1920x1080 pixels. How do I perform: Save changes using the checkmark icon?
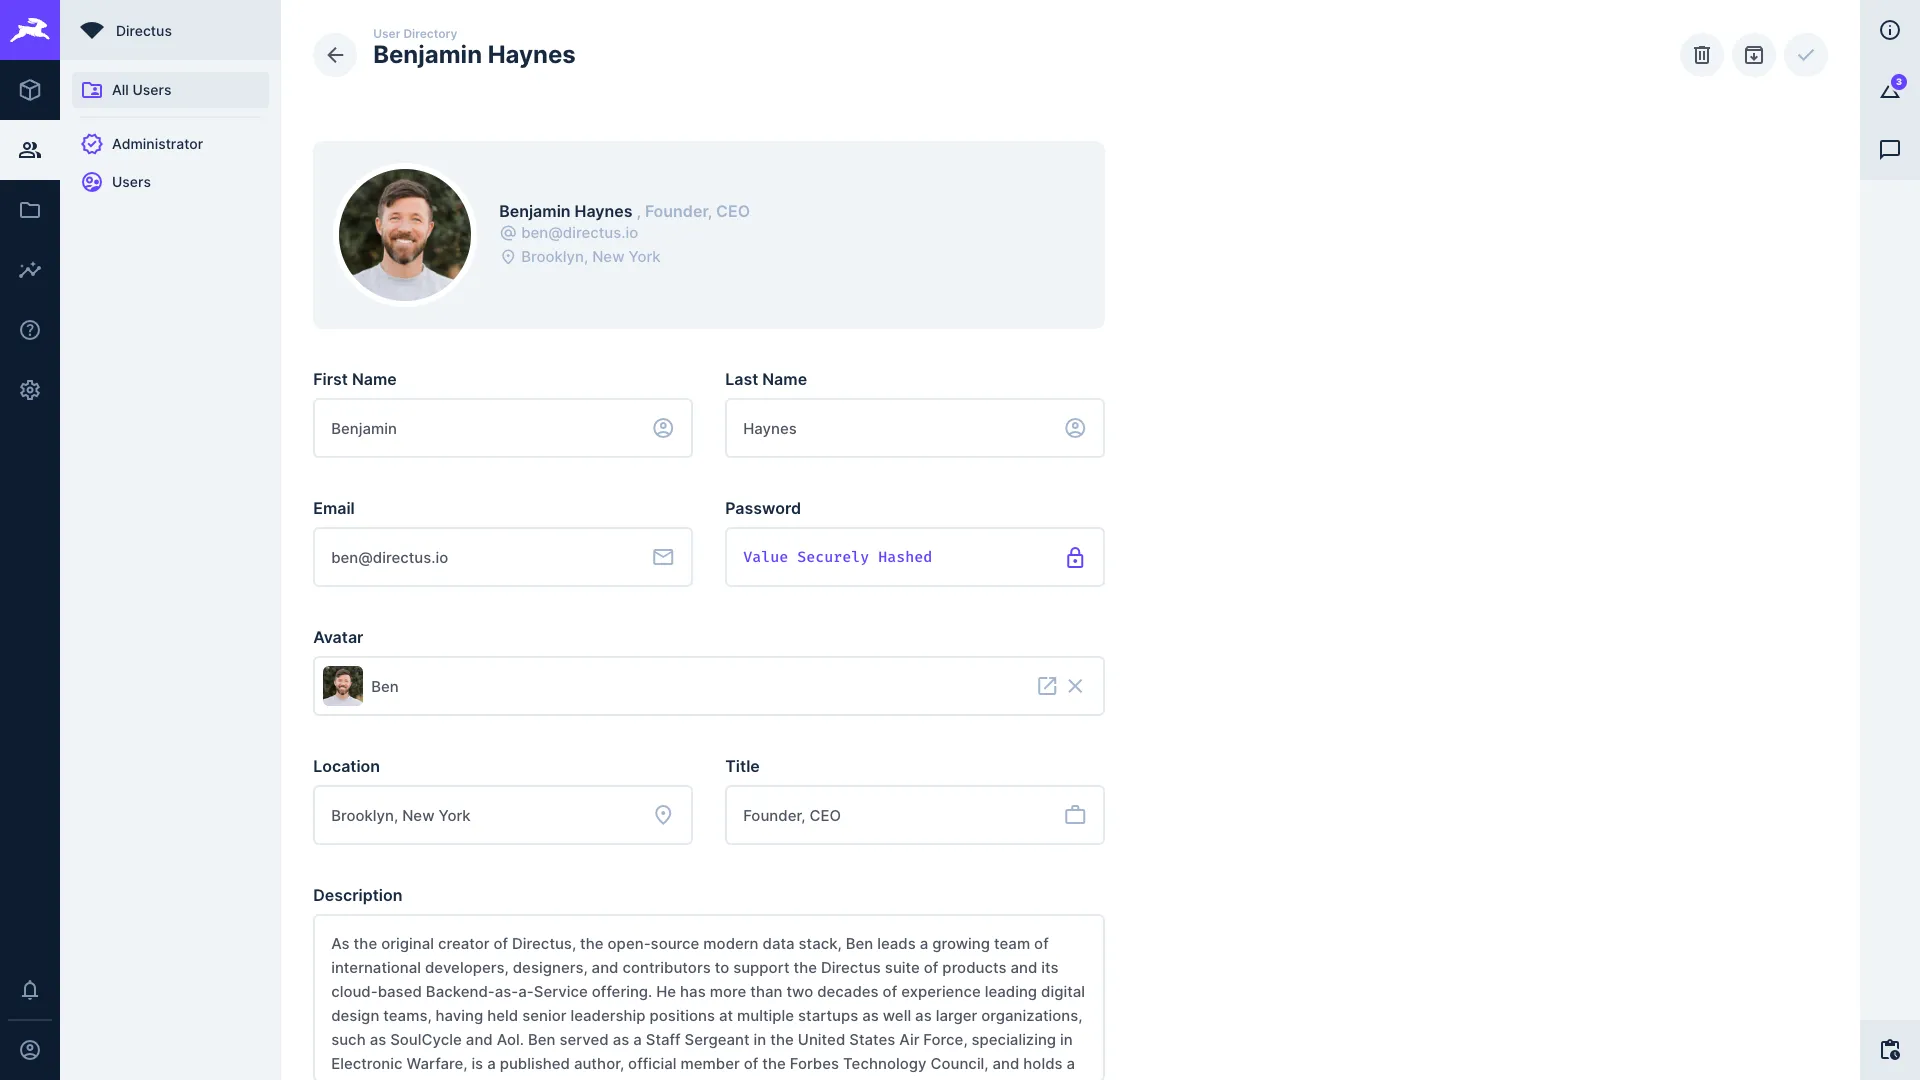pos(1806,55)
